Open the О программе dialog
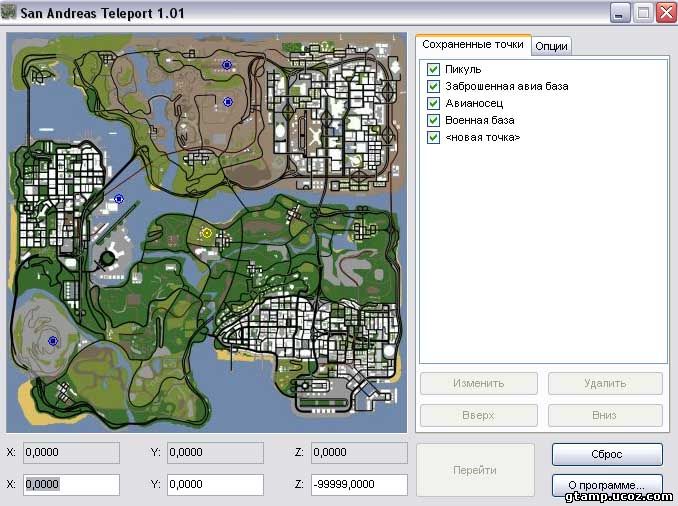Viewport: 678px width, 506px height. [607, 485]
